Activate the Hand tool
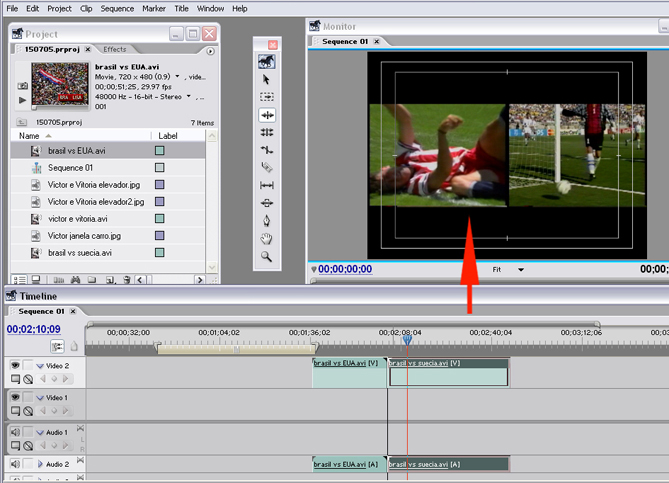Screen dimensions: 669x483 [x=267, y=239]
